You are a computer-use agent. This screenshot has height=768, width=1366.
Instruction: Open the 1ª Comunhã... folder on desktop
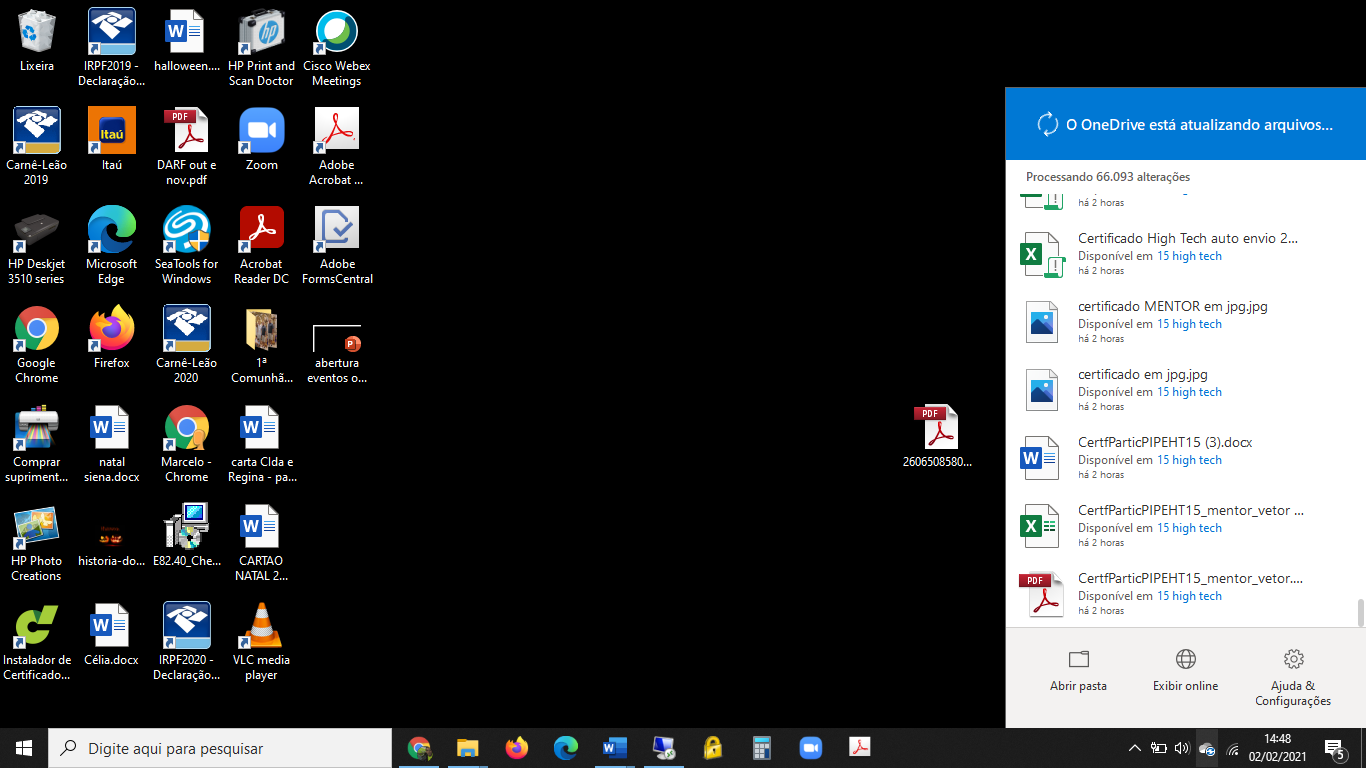pyautogui.click(x=262, y=344)
